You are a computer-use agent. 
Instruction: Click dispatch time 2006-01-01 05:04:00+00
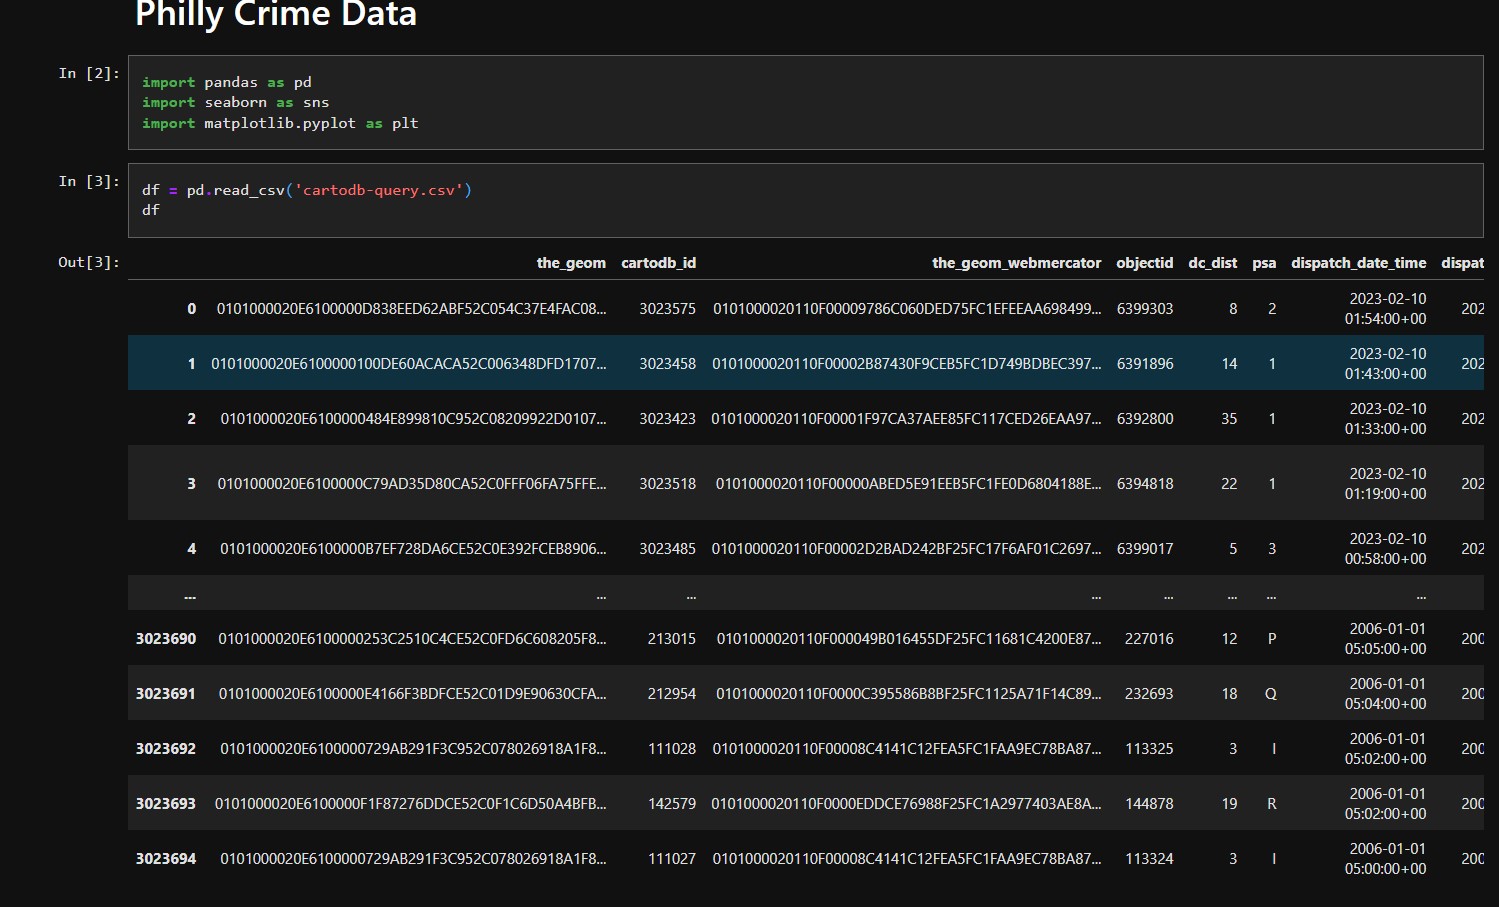[x=1386, y=694]
